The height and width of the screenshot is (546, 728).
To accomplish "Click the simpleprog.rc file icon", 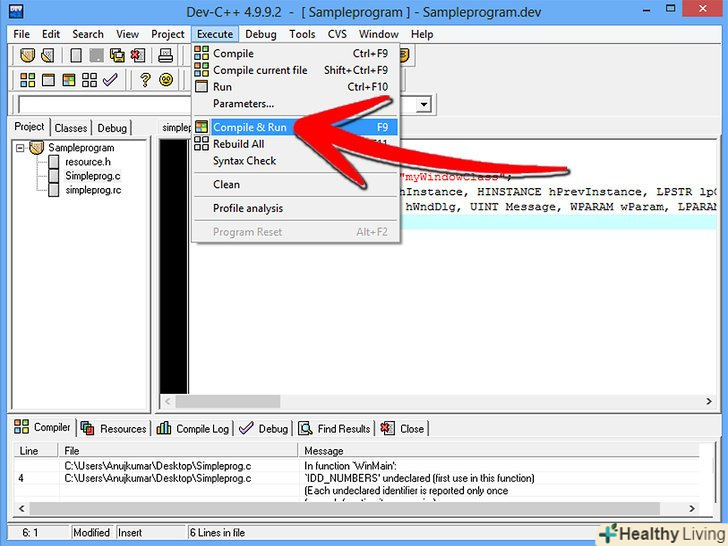I will pyautogui.click(x=53, y=190).
